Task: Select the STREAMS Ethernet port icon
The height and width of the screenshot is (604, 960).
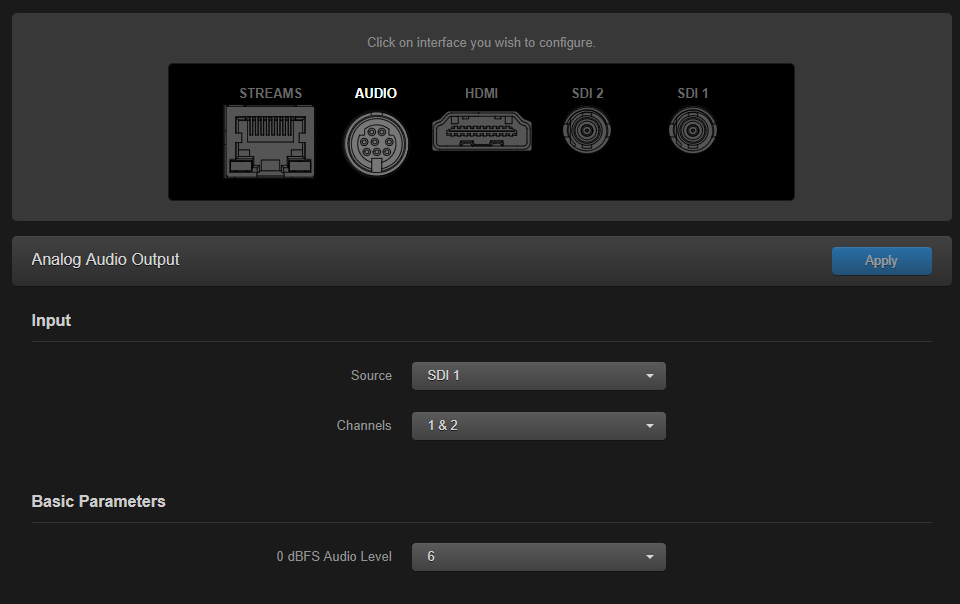Action: tap(269, 141)
